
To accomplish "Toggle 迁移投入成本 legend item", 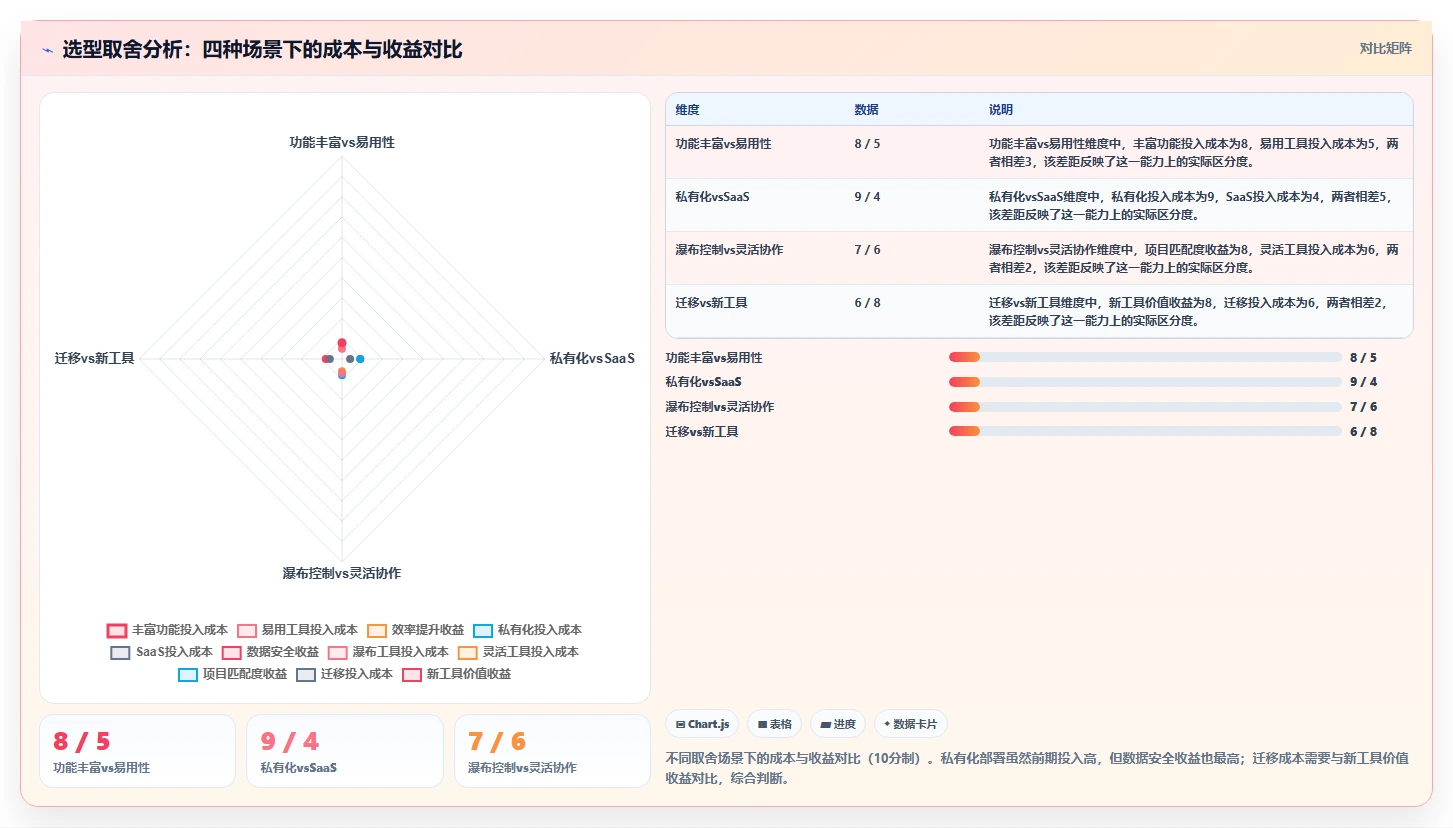I will tap(344, 674).
